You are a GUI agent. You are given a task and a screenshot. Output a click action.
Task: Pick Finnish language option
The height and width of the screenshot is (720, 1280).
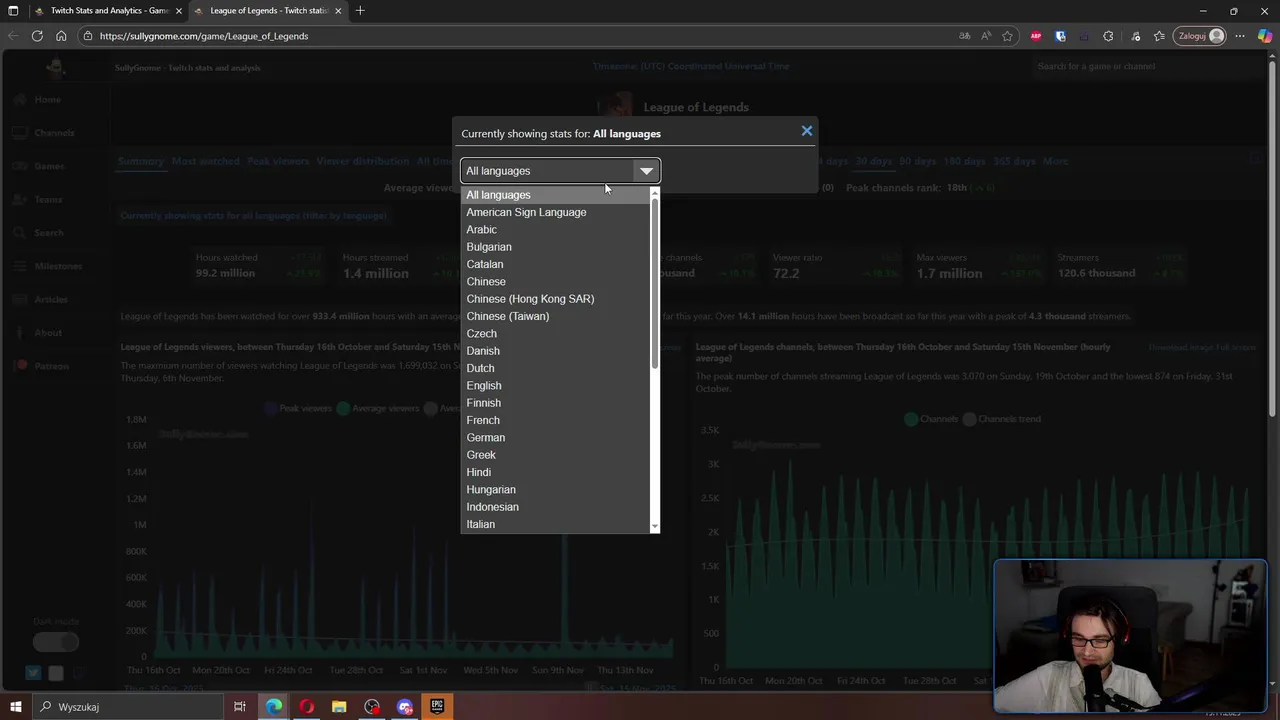click(555, 403)
